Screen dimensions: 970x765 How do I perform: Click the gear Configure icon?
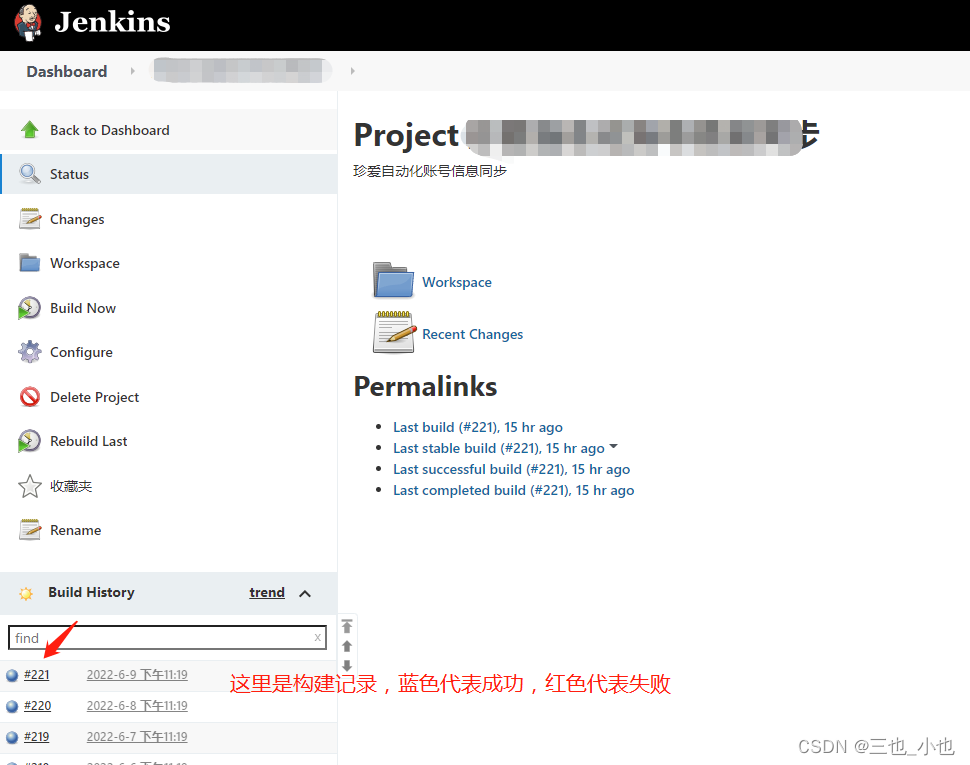(x=30, y=352)
